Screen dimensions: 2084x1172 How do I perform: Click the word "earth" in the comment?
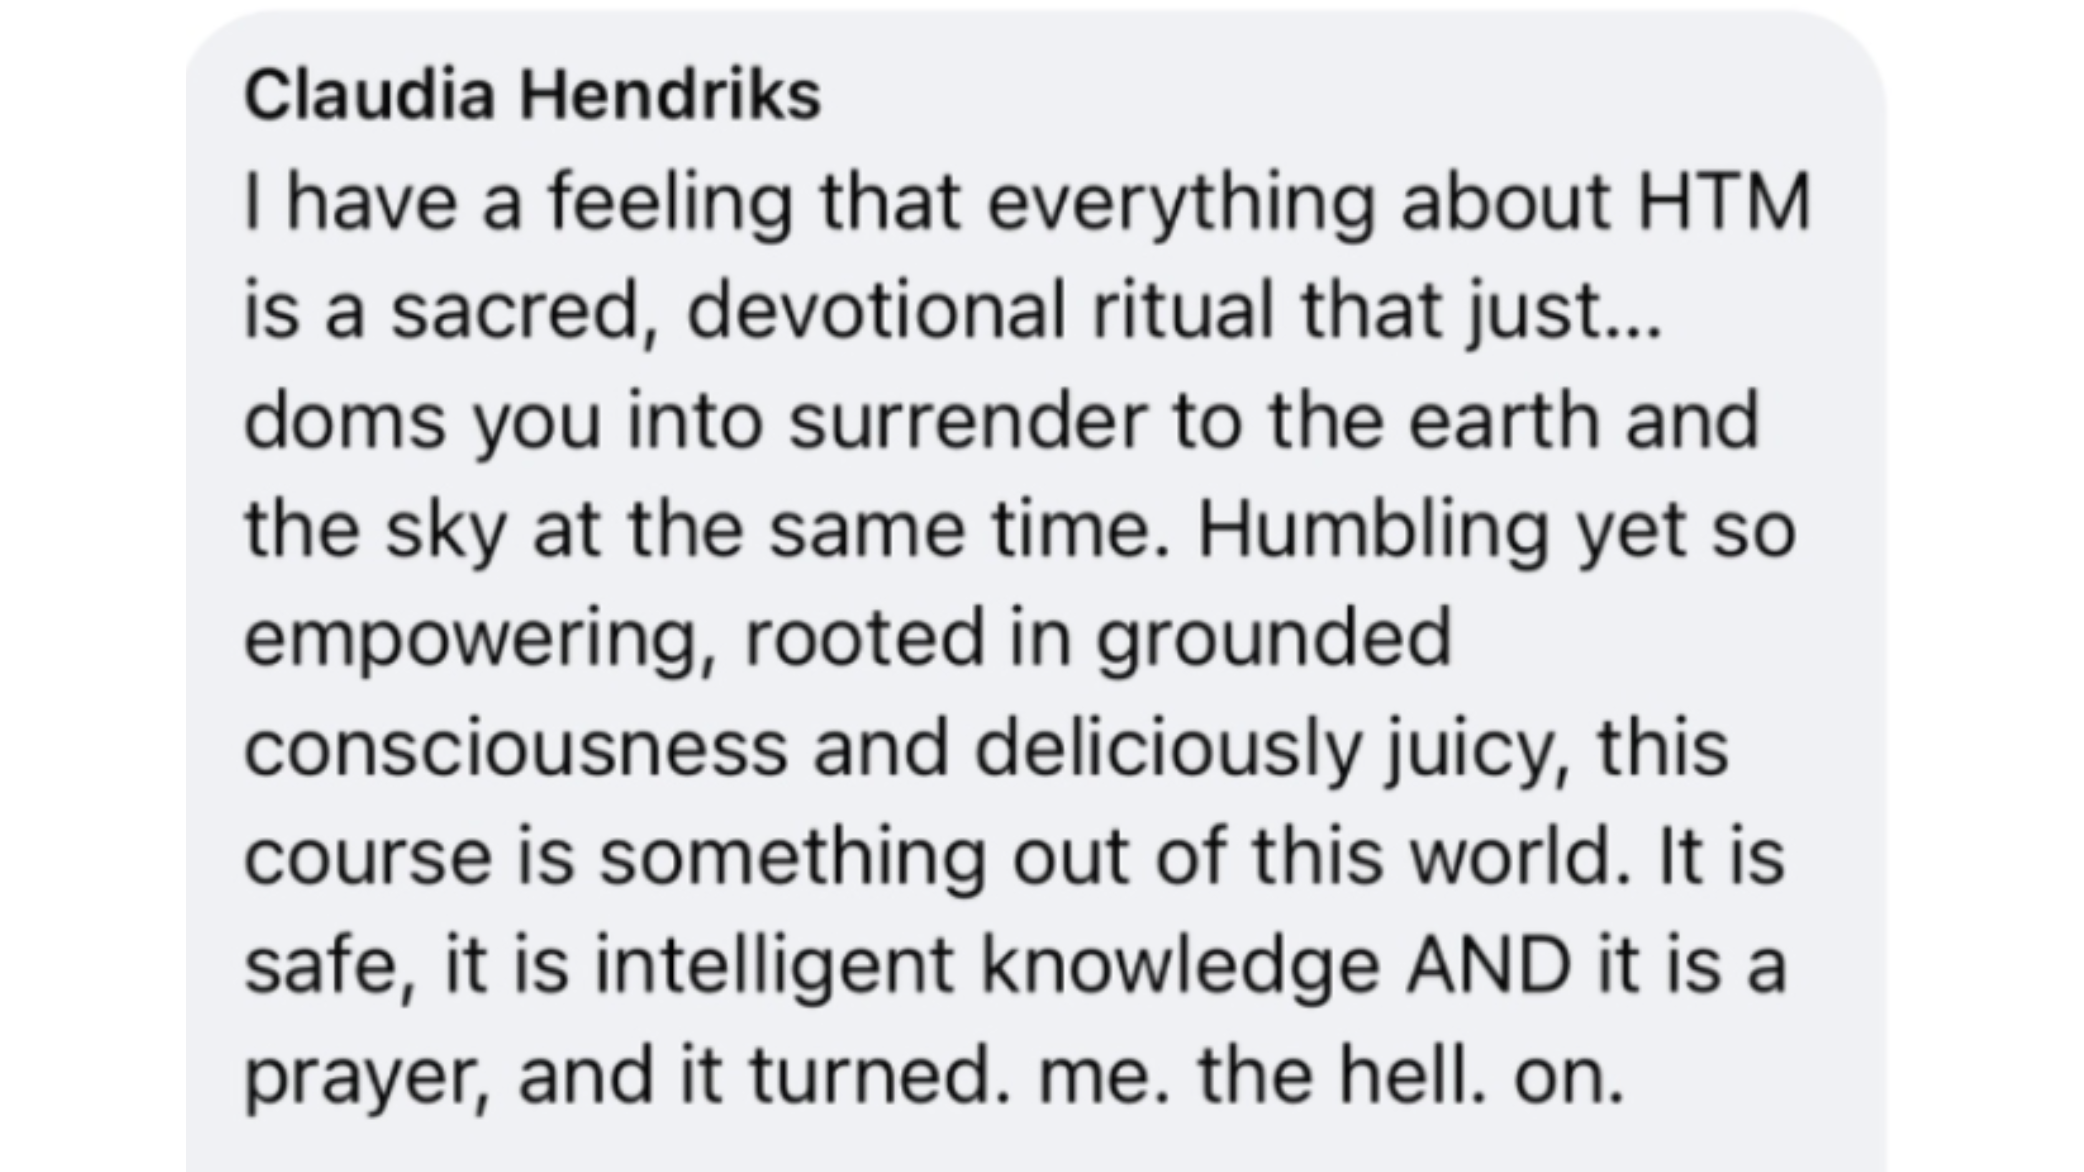pyautogui.click(x=1504, y=419)
